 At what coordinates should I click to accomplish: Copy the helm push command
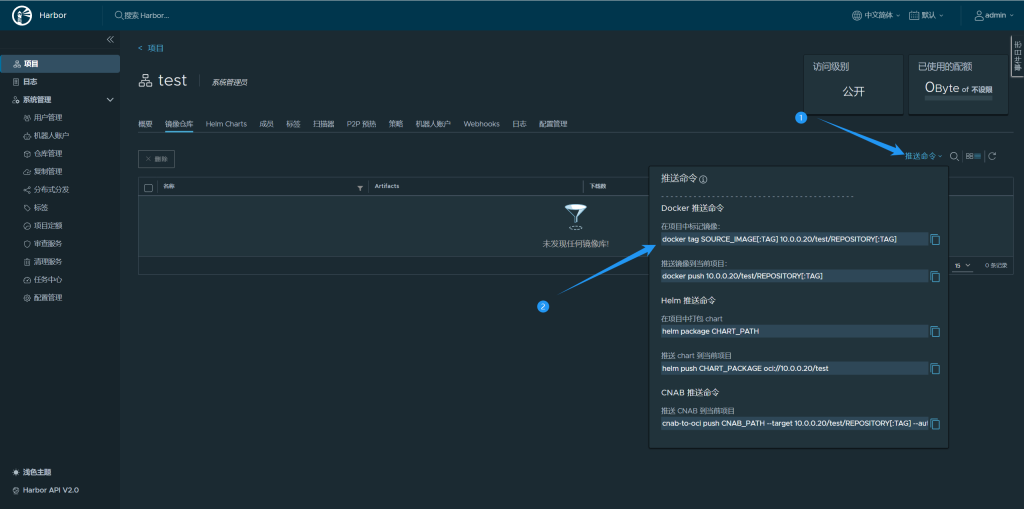pyautogui.click(x=935, y=368)
